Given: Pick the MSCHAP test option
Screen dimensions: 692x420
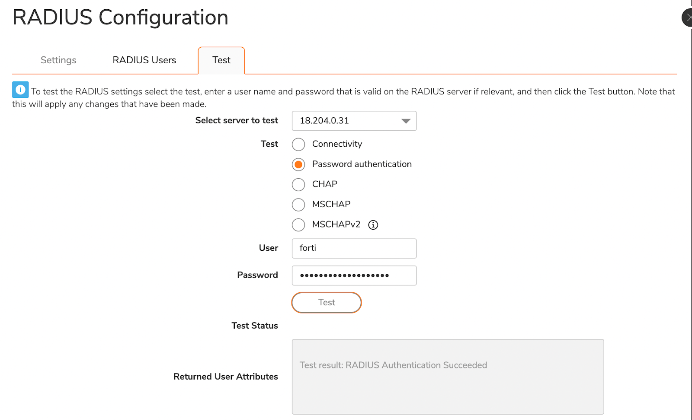Looking at the screenshot, I should tap(298, 204).
